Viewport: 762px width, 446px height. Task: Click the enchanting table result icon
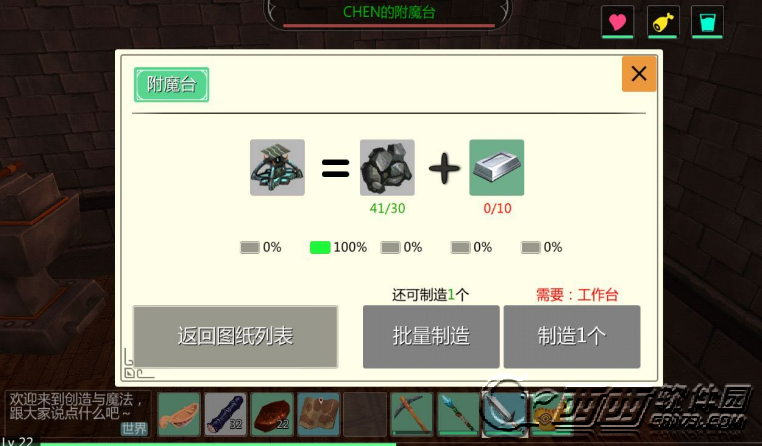[277, 168]
